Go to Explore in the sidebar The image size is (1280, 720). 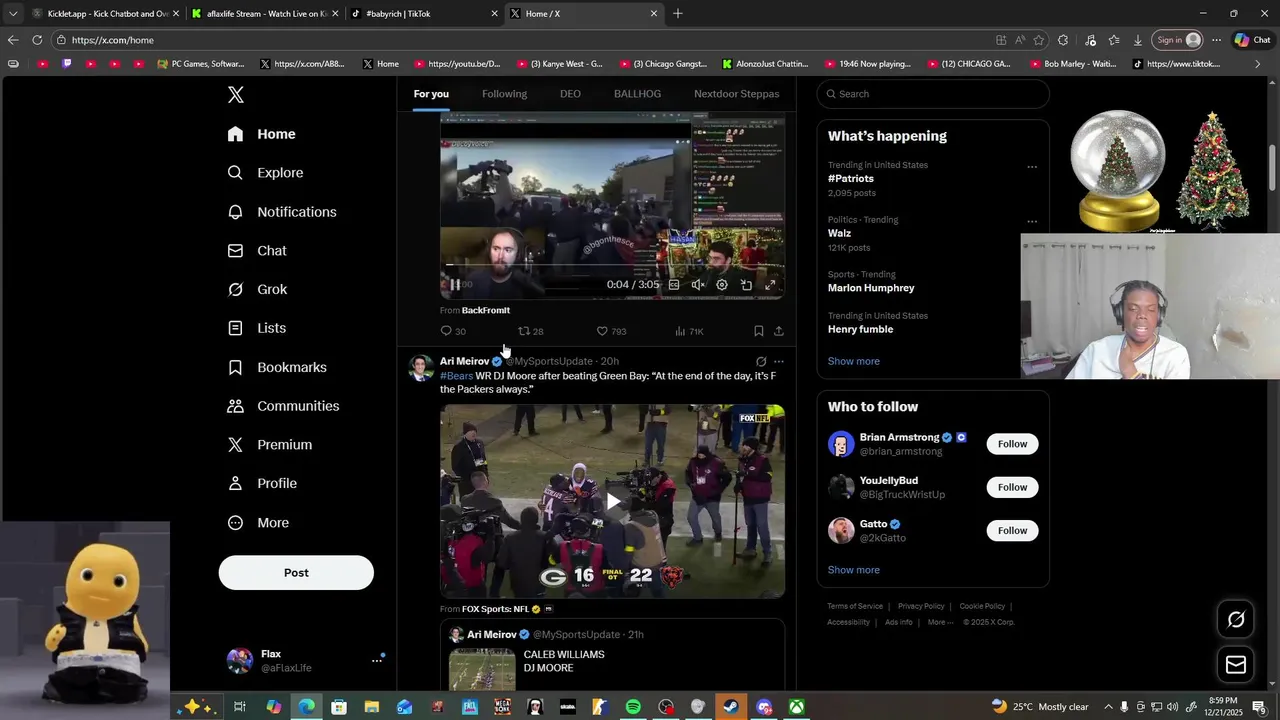coord(265,173)
